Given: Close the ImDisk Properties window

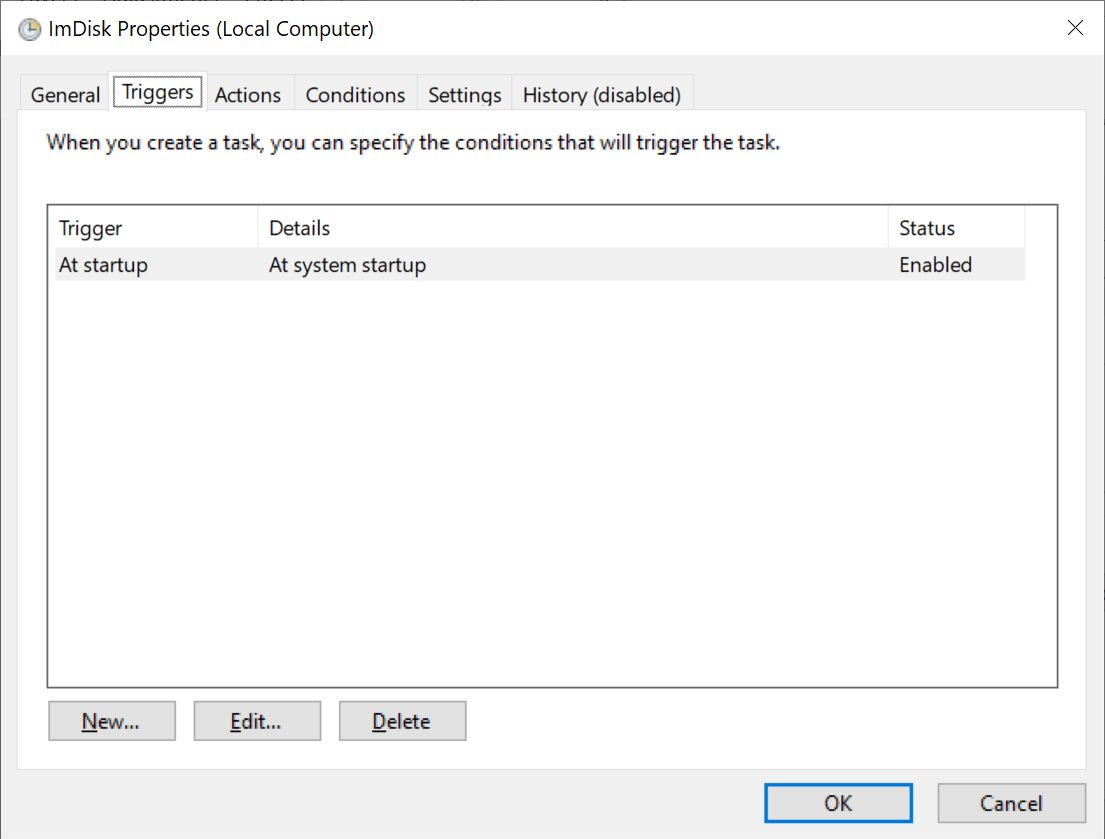Looking at the screenshot, I should point(1075,28).
